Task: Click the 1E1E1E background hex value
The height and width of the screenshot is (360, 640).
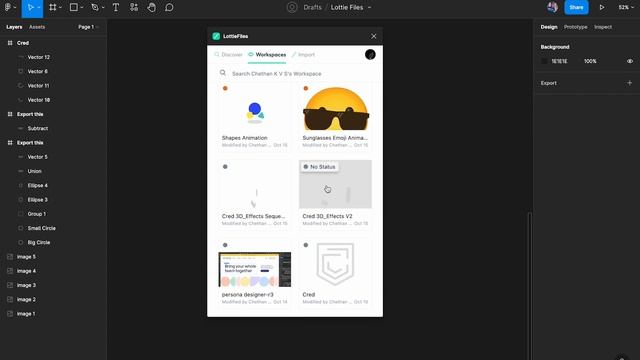Action: [559, 61]
